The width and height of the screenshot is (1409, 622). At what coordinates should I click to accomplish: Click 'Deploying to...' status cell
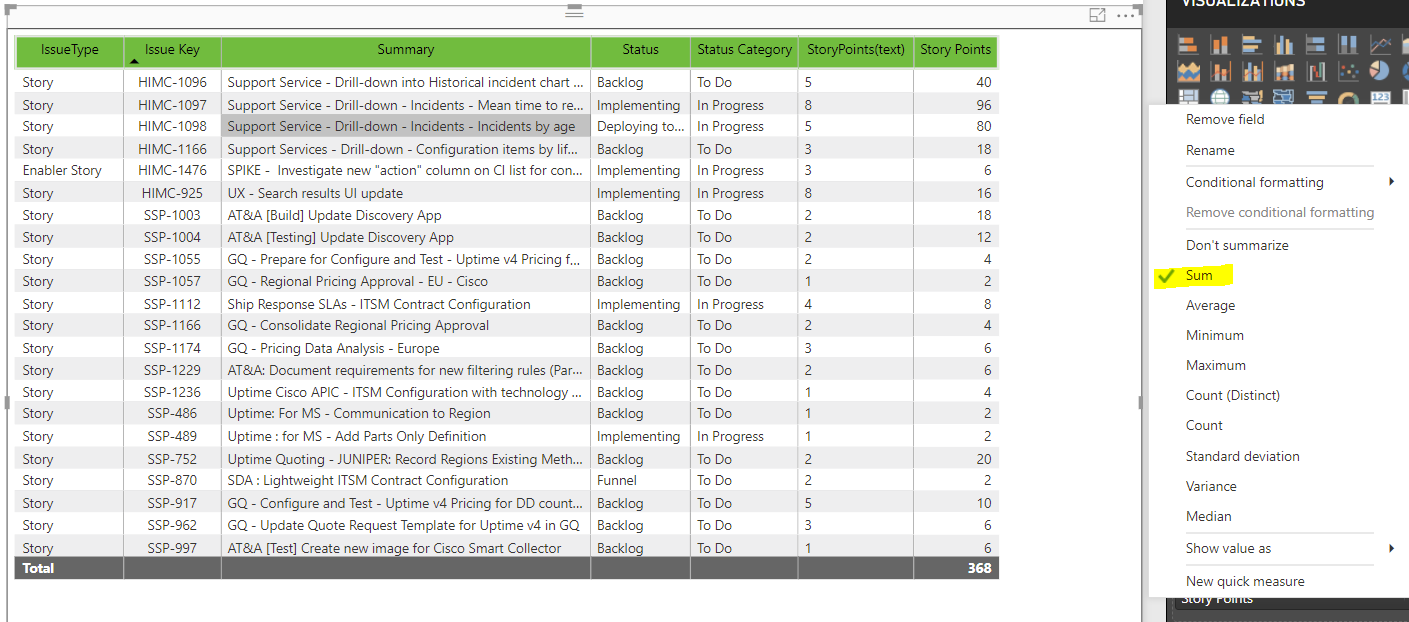tap(641, 127)
